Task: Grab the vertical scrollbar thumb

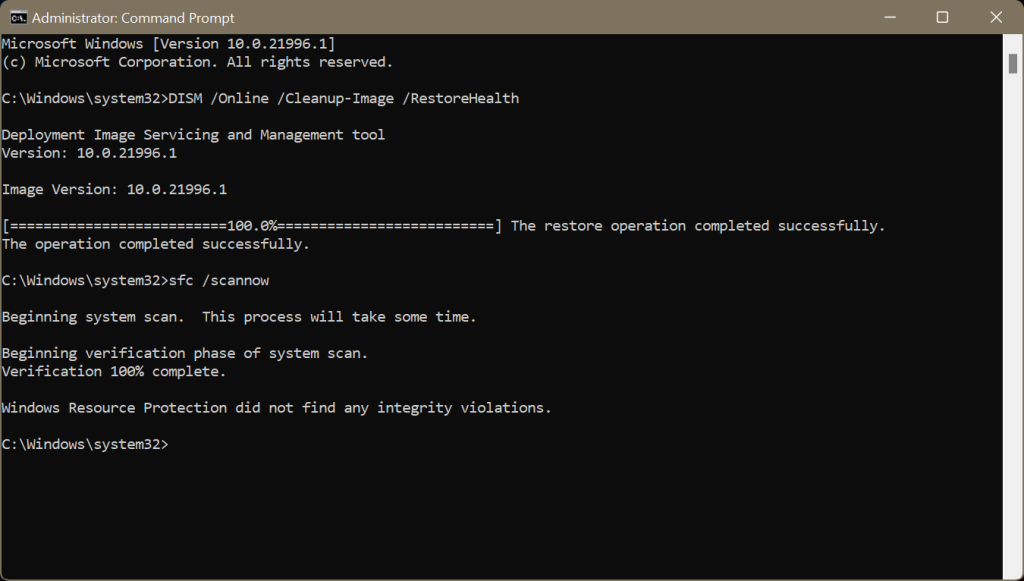Action: click(x=1013, y=63)
